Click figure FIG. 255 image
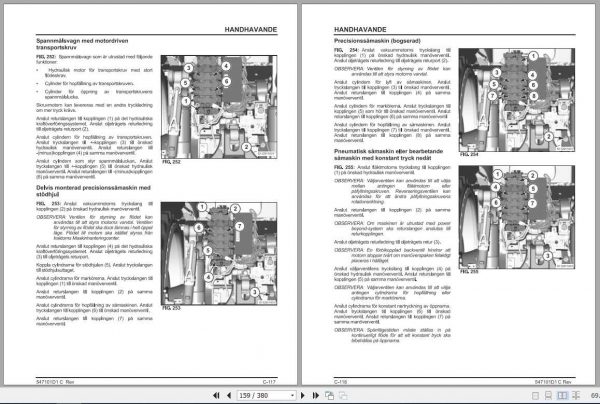Image resolution: width=600 pixels, height=404 pixels. tap(517, 217)
